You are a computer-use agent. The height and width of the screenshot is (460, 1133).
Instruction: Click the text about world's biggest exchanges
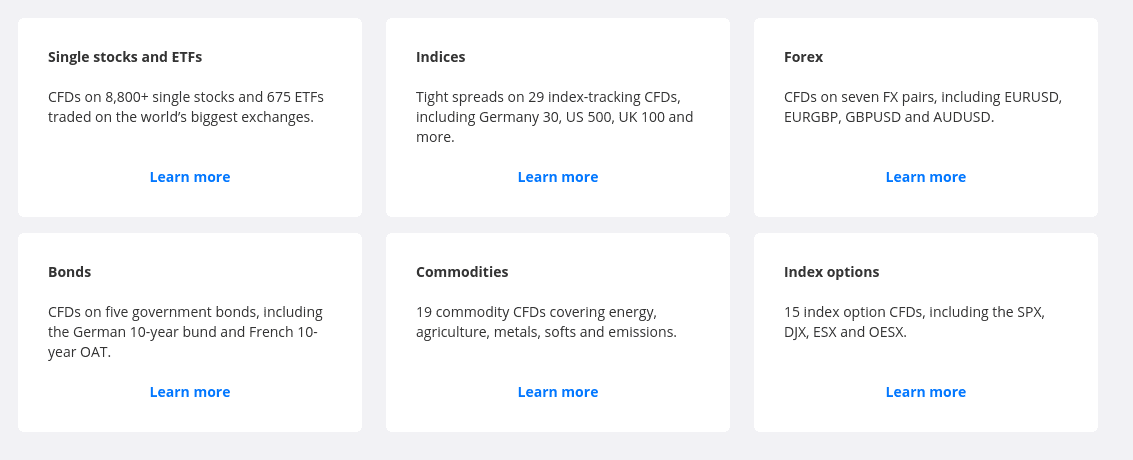pos(181,117)
